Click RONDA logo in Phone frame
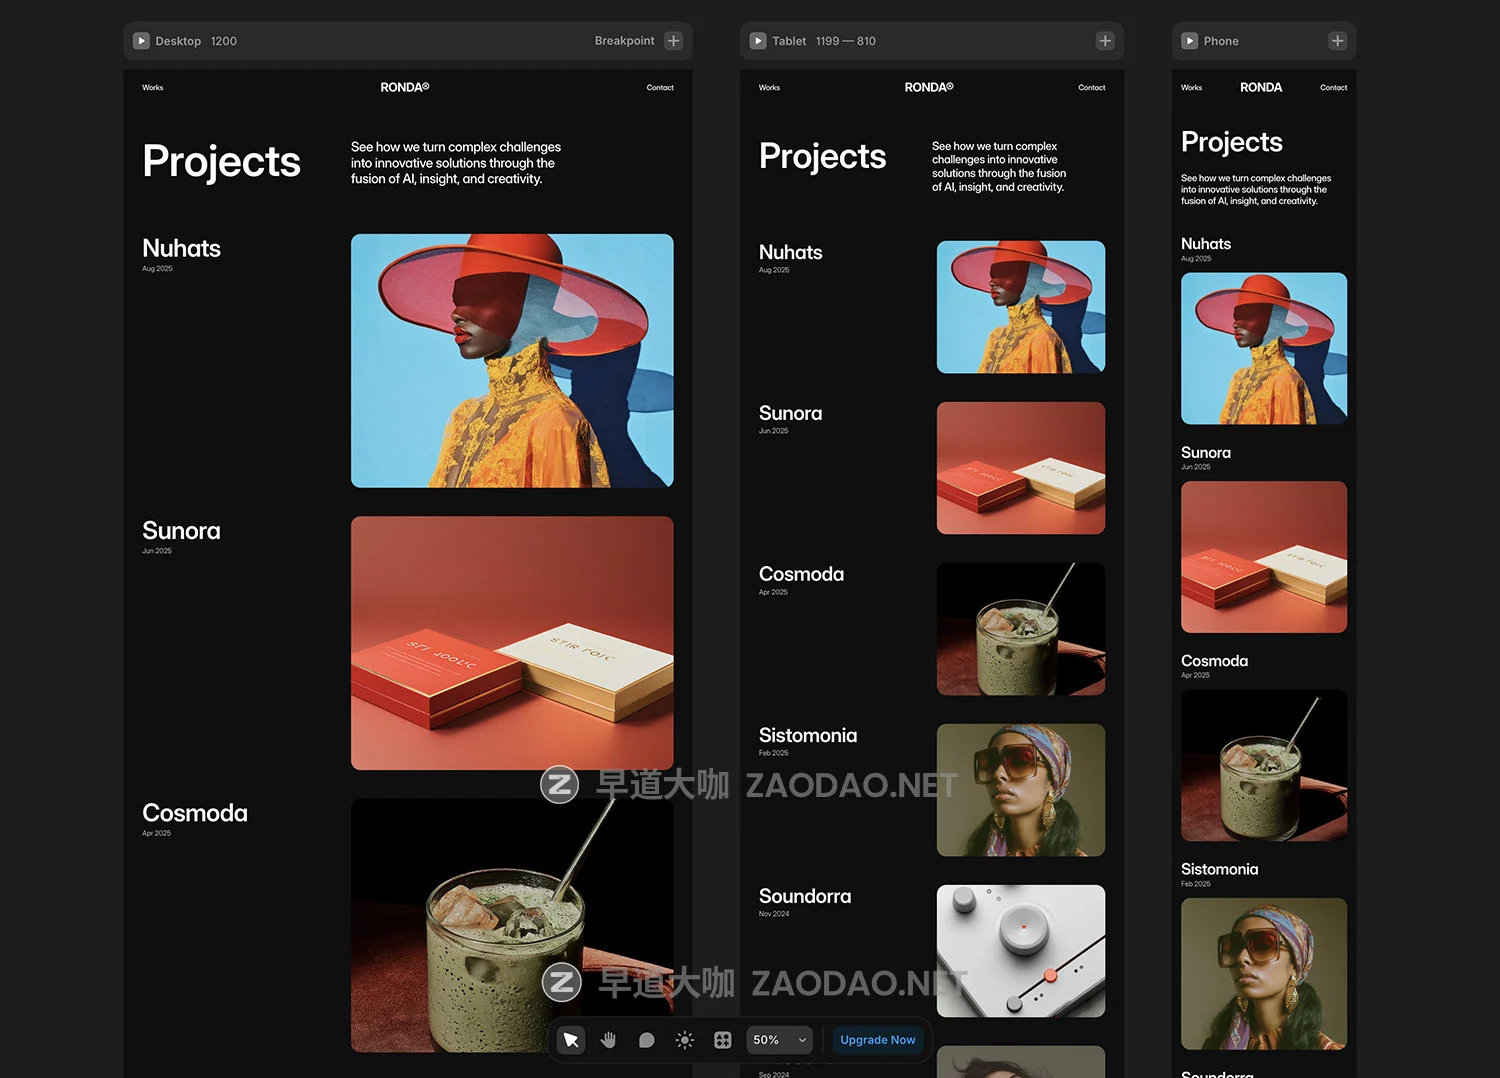The height and width of the screenshot is (1078, 1500). pos(1261,87)
